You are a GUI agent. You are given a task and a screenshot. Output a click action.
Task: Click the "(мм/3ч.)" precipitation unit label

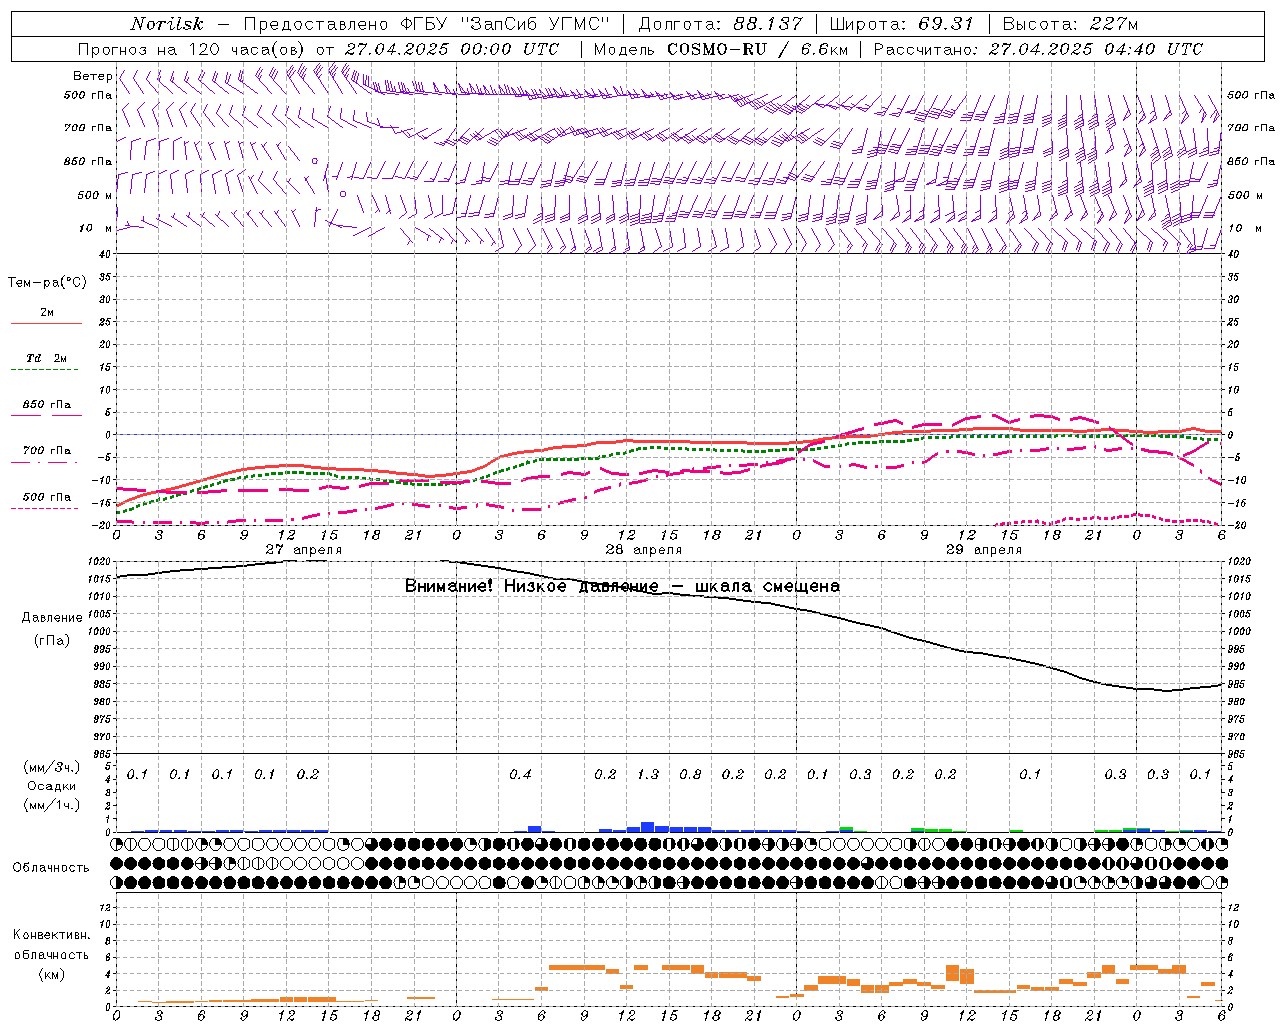pyautogui.click(x=52, y=767)
